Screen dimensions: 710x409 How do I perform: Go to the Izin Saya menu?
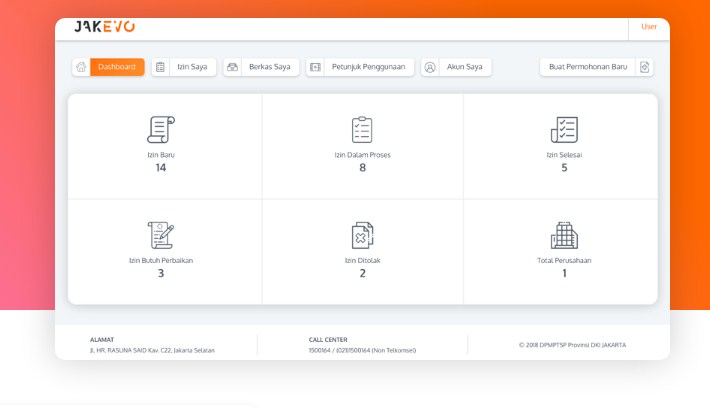(193, 67)
